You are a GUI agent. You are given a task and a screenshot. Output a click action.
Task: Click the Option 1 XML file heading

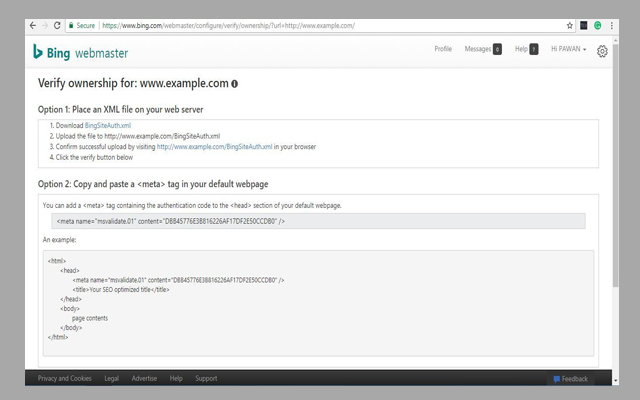coord(120,109)
